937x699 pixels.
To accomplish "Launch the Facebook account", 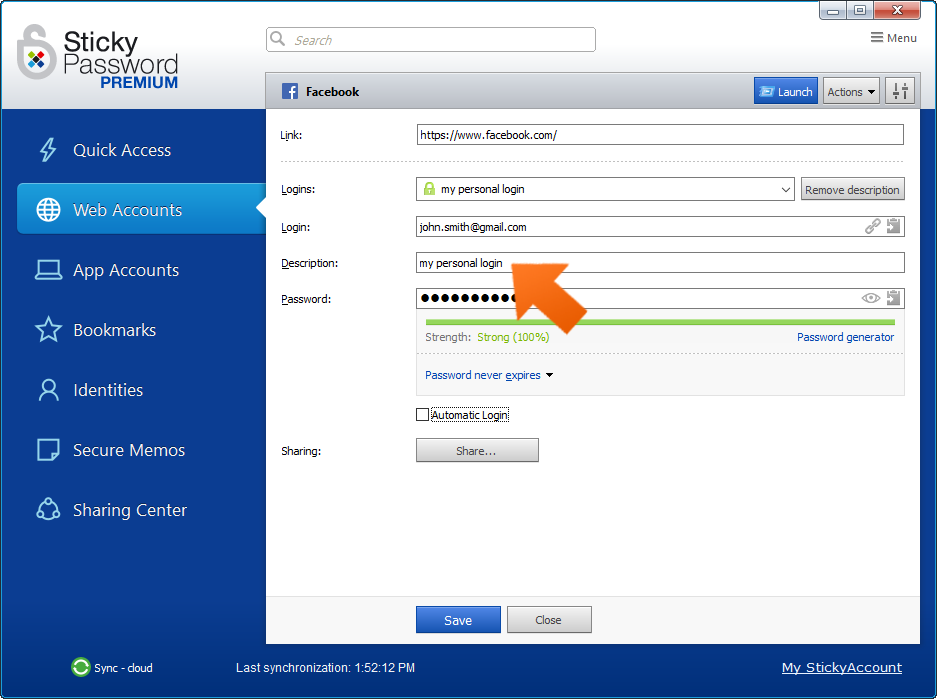I will click(x=786, y=91).
